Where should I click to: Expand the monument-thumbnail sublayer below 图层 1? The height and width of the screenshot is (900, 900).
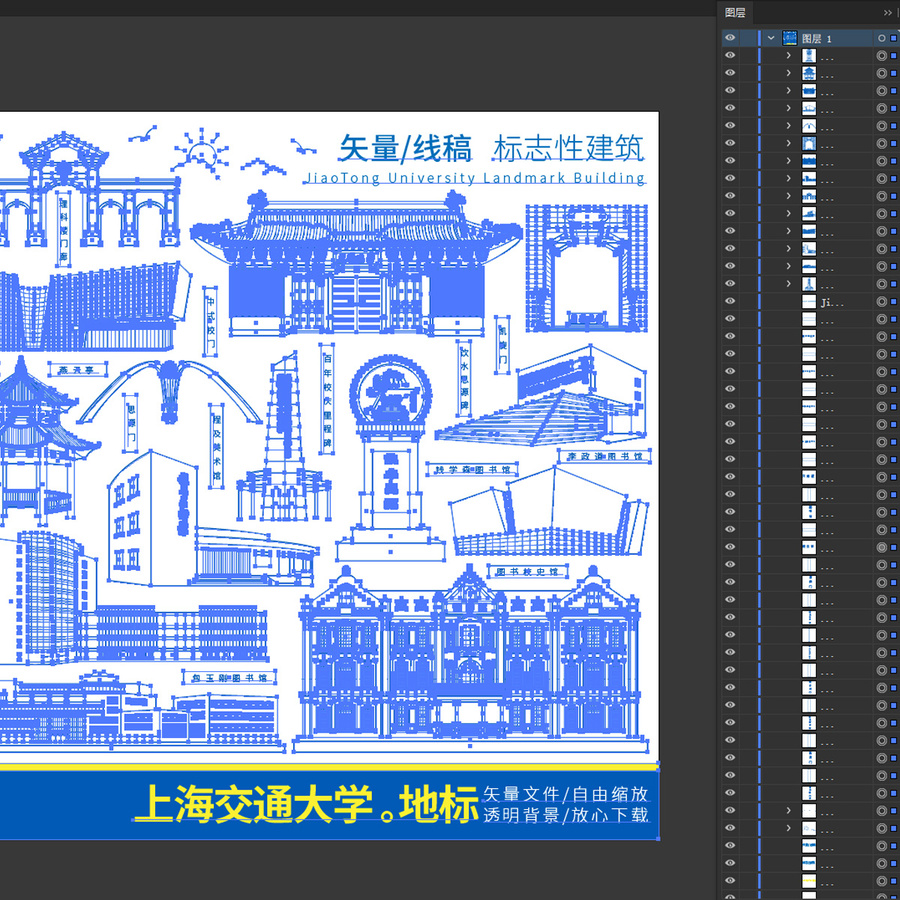point(789,56)
